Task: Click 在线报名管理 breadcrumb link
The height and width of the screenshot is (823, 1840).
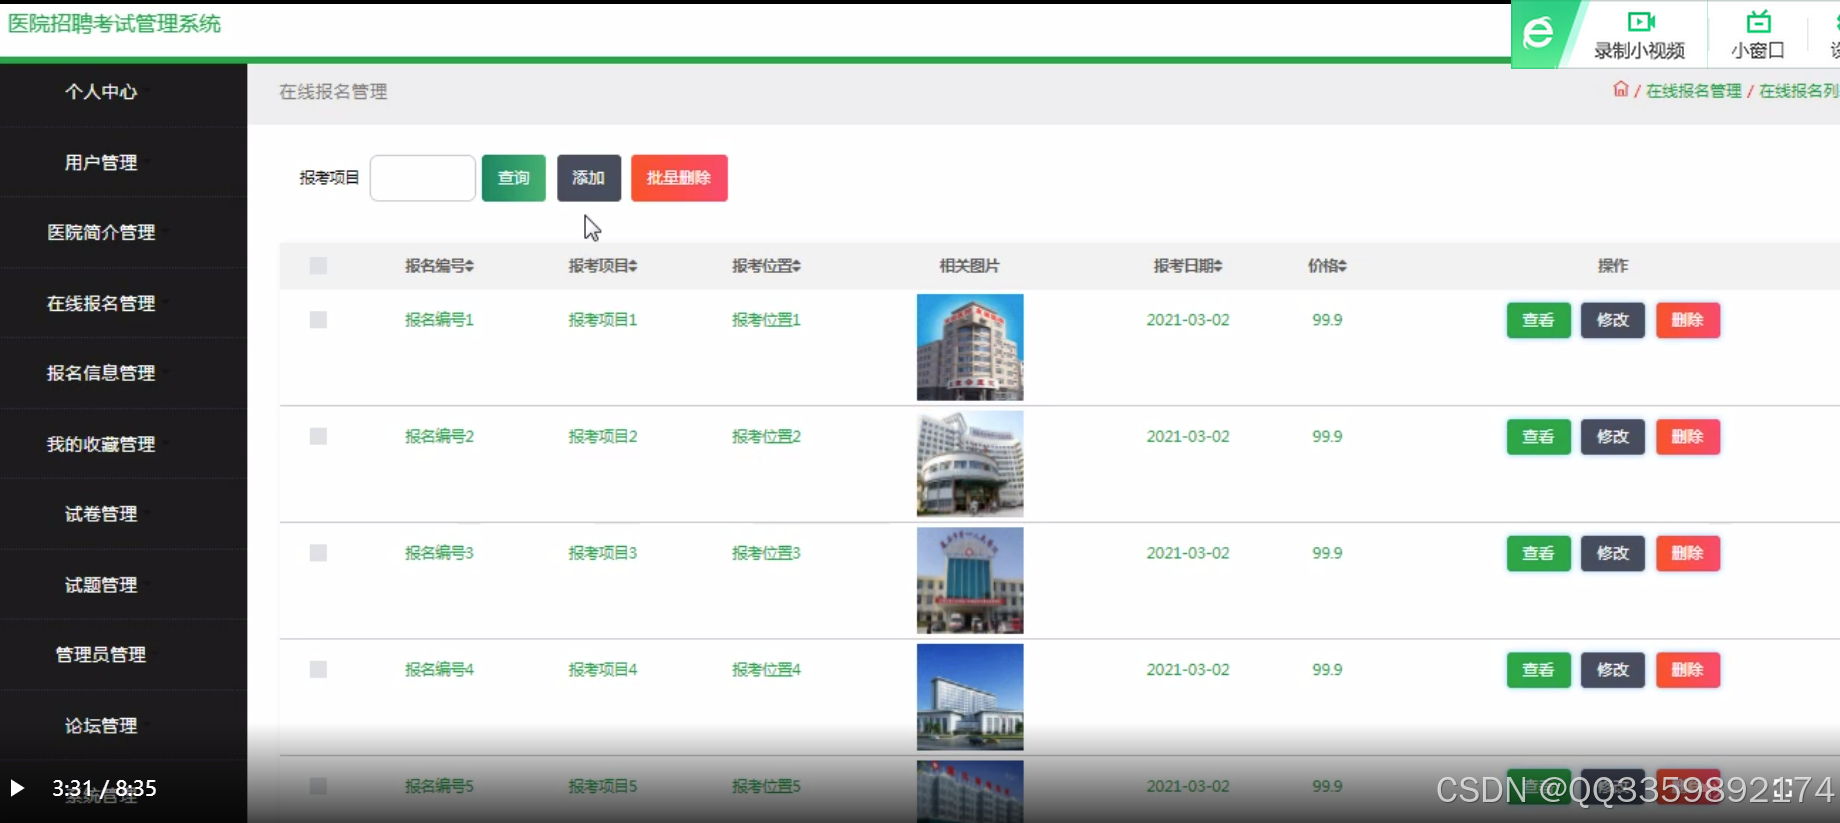Action: coord(1694,91)
